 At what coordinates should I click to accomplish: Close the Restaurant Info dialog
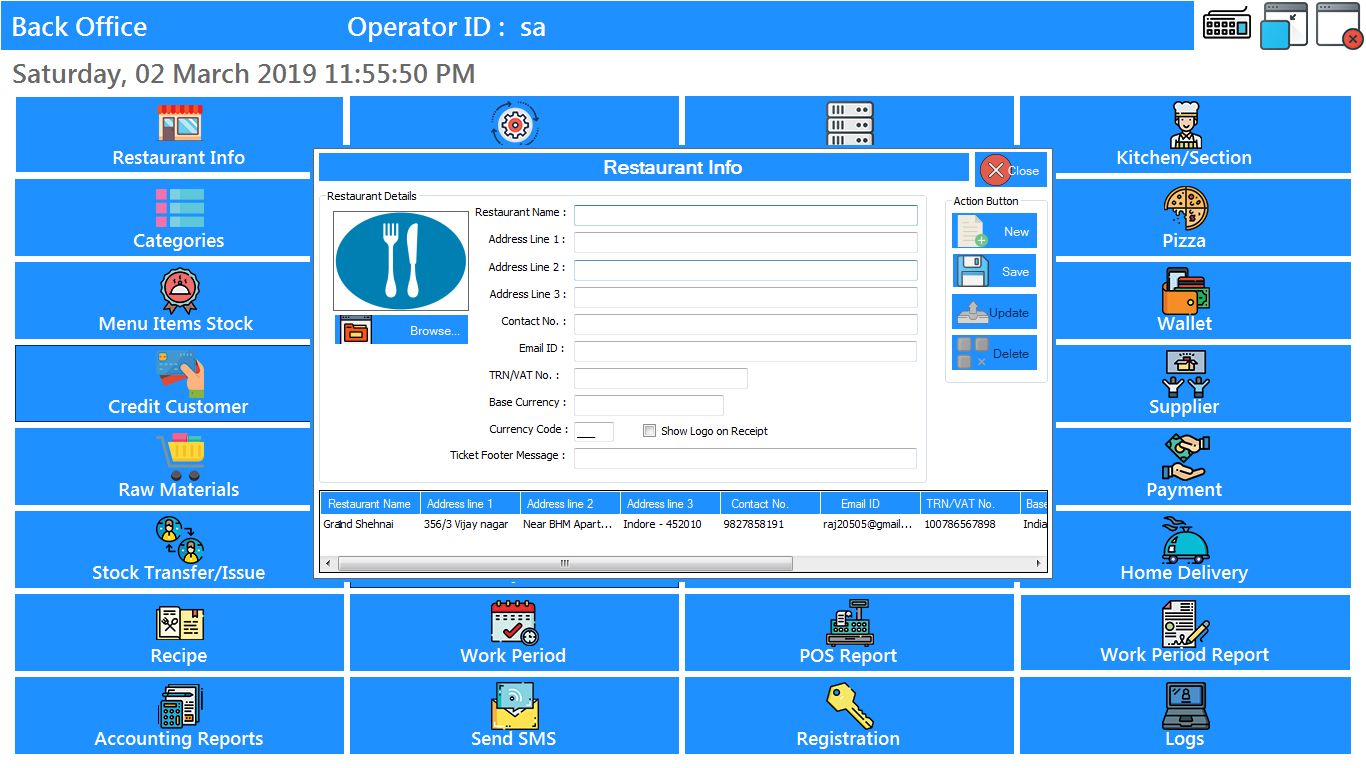coord(1010,170)
